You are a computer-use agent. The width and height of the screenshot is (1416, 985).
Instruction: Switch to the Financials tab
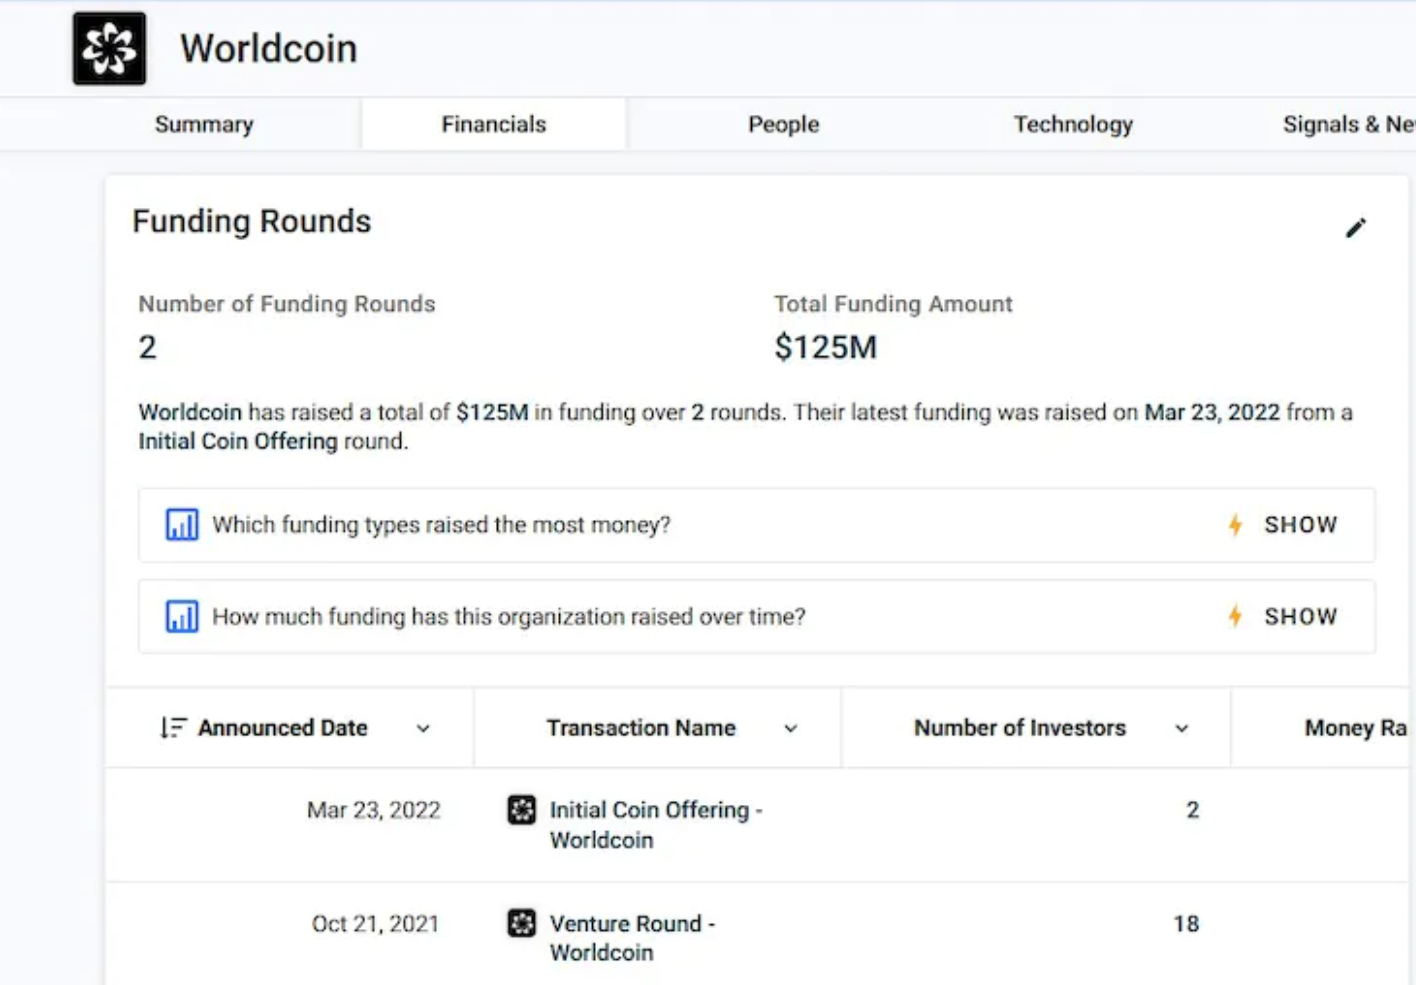[494, 124]
